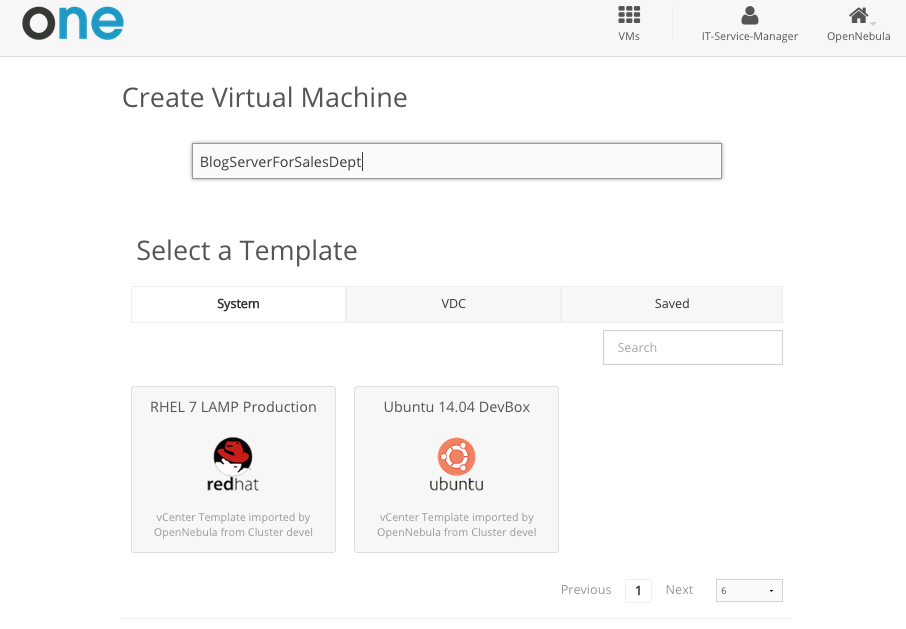Switch to the Saved templates tab

(x=671, y=304)
